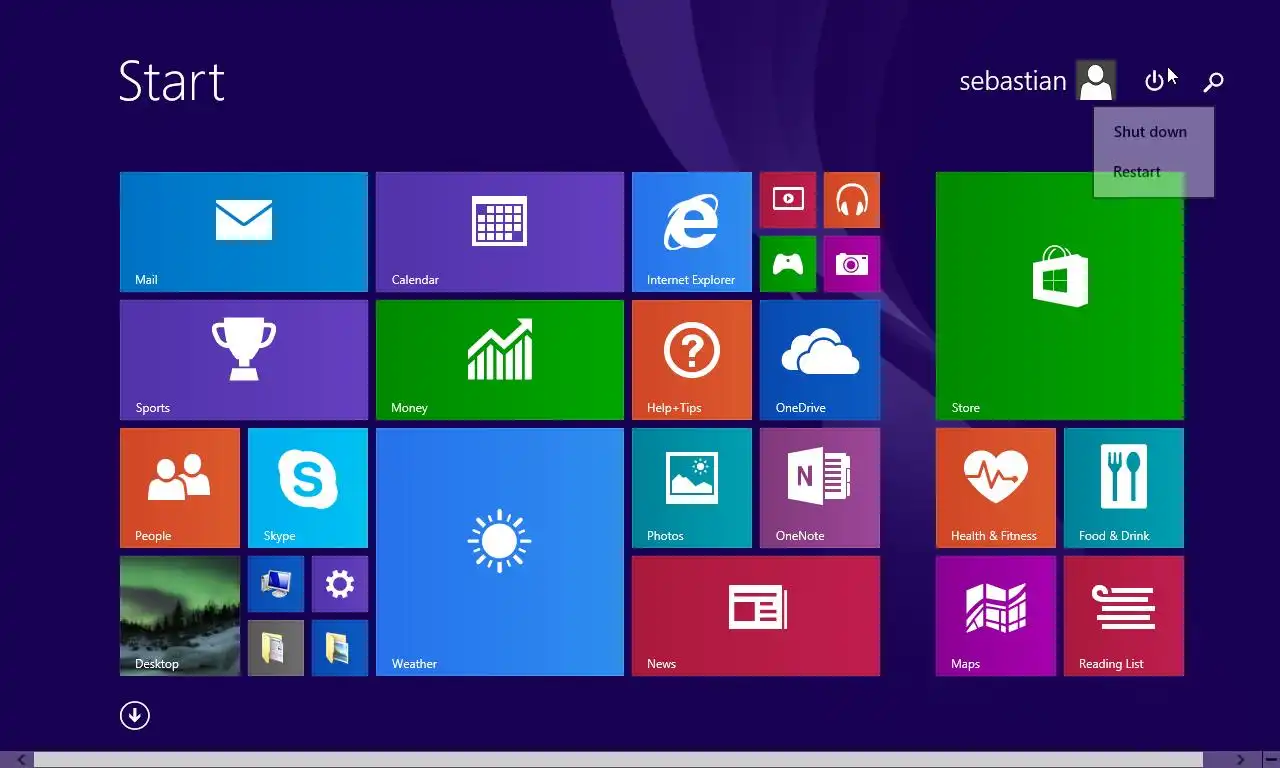The height and width of the screenshot is (768, 1280).
Task: Open the Pictures folder small tile
Action: (340, 648)
